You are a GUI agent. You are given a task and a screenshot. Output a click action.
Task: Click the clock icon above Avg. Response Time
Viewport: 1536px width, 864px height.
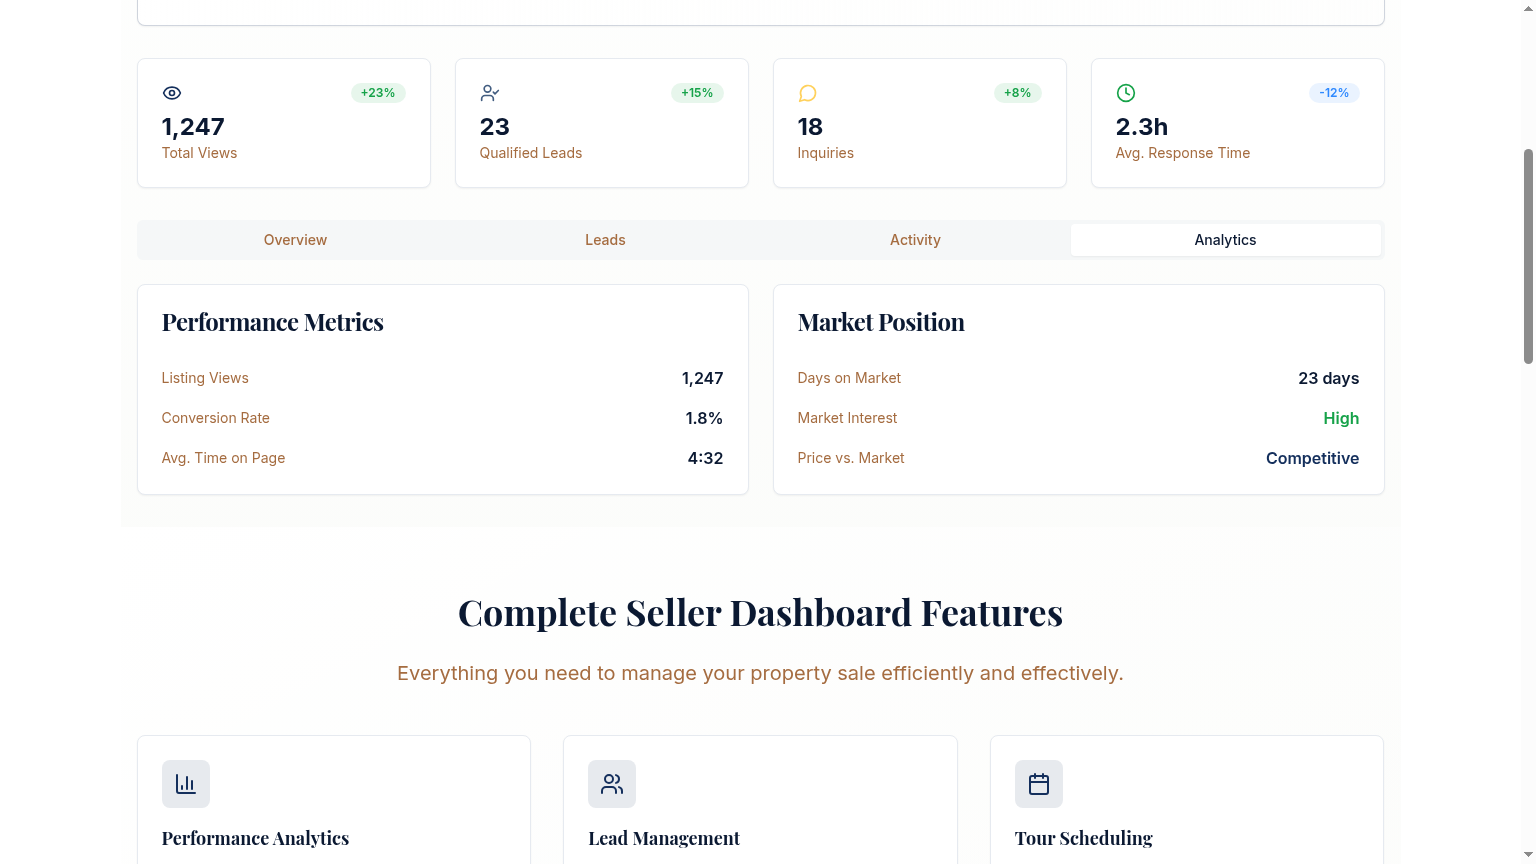1126,93
